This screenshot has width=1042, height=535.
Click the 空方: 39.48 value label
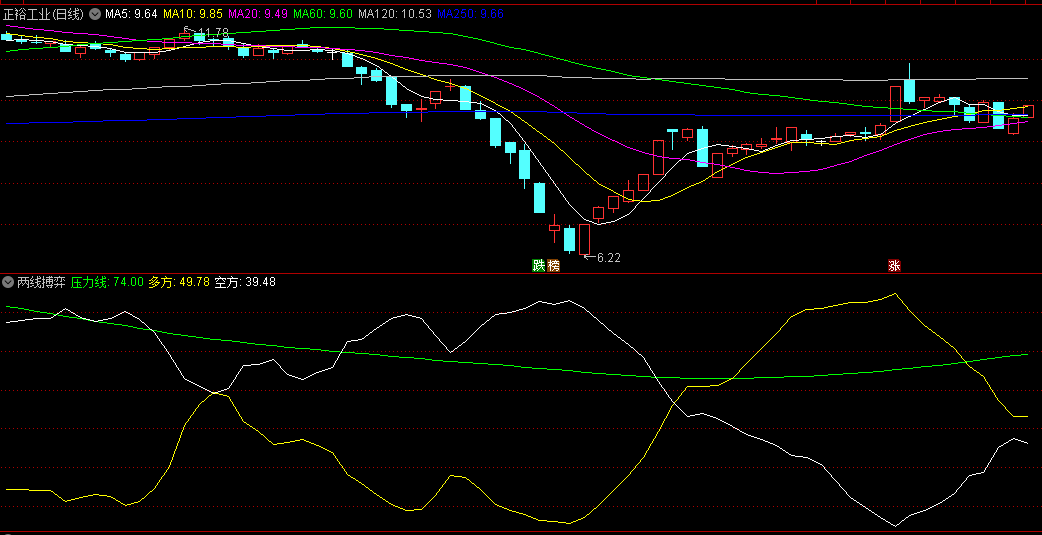(x=245, y=282)
